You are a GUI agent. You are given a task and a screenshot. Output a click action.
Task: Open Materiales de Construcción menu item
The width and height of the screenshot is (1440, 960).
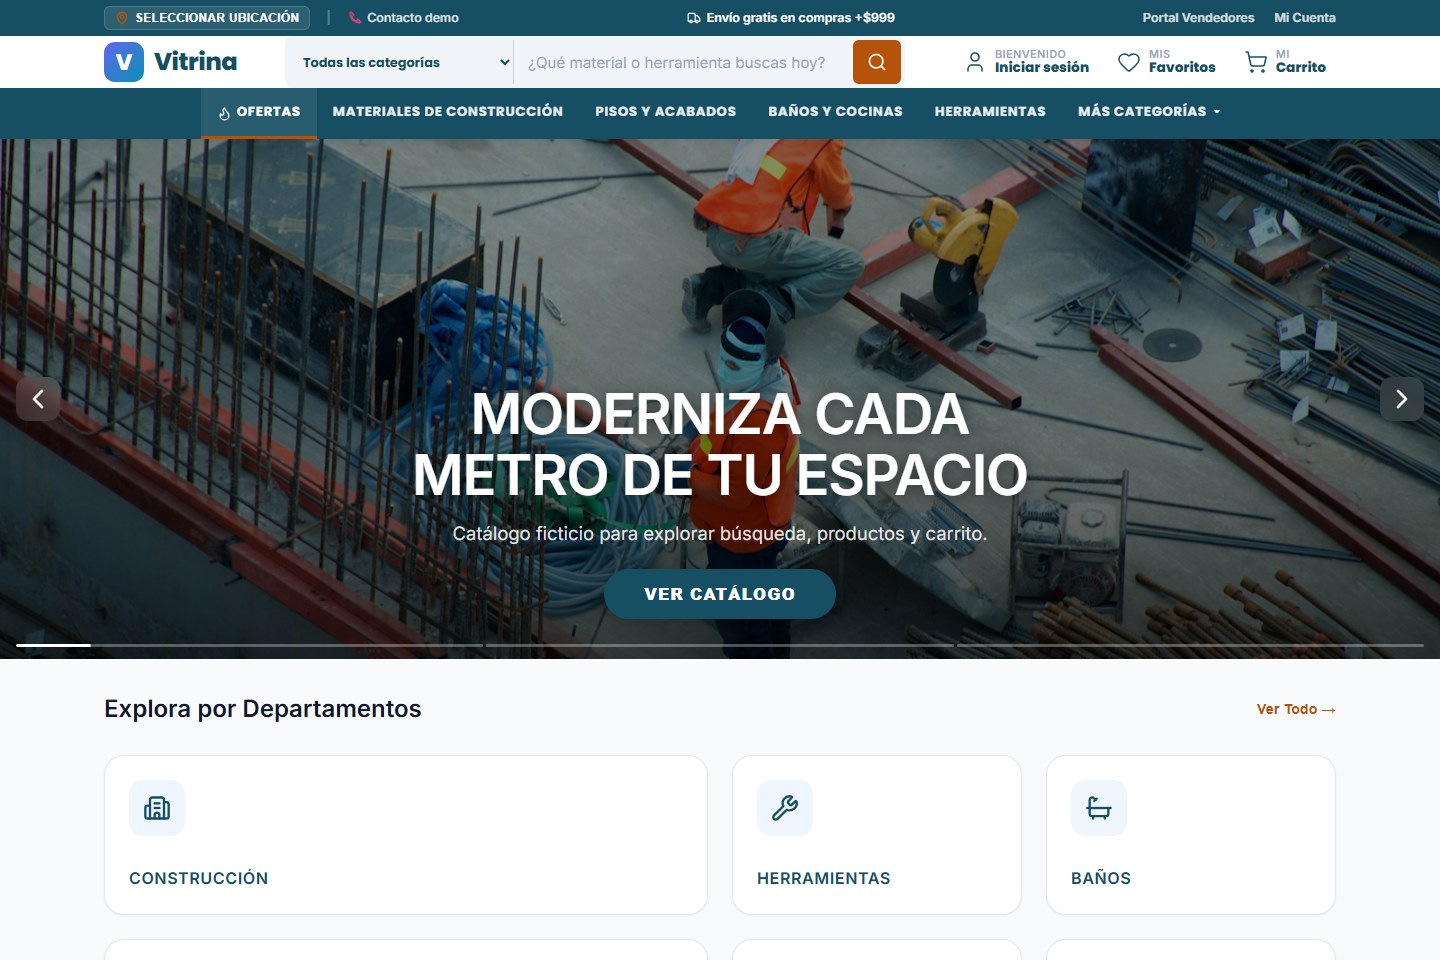point(448,112)
